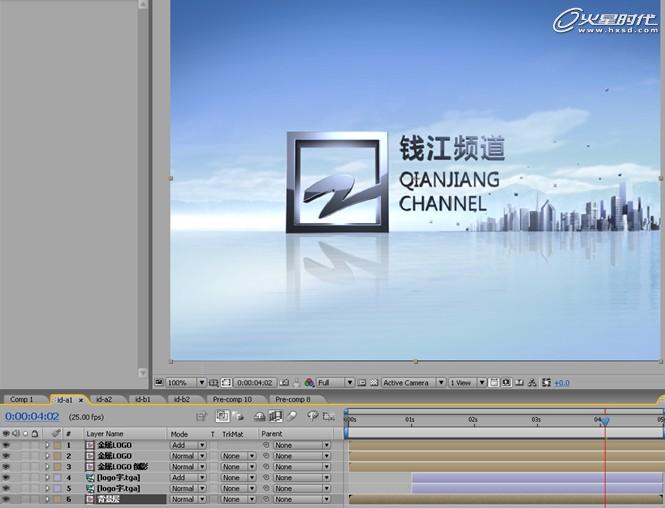665x508 pixels.
Task: Click the Fast Previews icon
Action: (x=506, y=382)
